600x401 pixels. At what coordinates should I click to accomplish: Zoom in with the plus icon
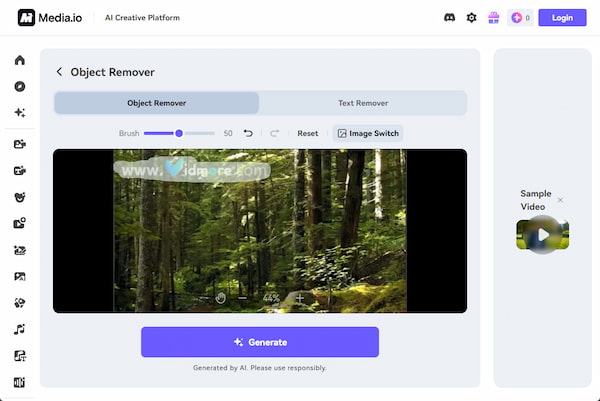tap(300, 297)
